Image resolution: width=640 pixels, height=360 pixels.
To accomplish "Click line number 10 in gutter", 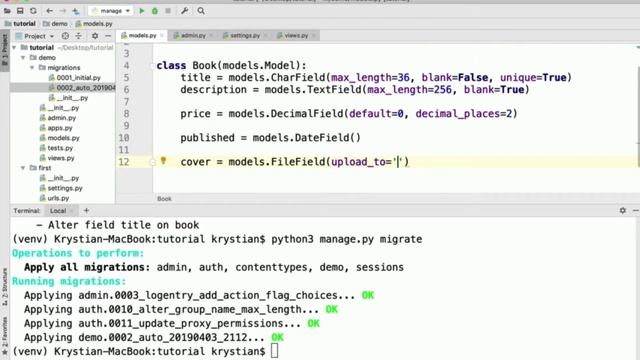I will click(124, 138).
